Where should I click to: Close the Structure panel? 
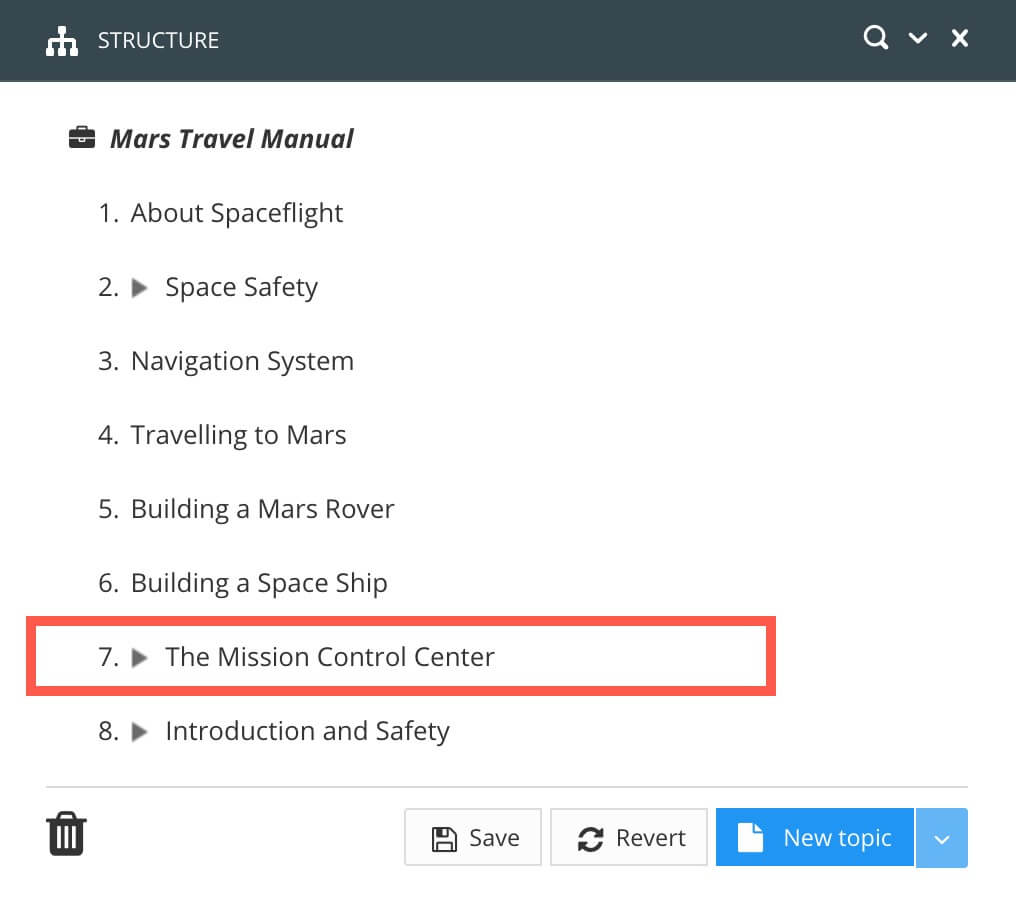pyautogui.click(x=959, y=39)
